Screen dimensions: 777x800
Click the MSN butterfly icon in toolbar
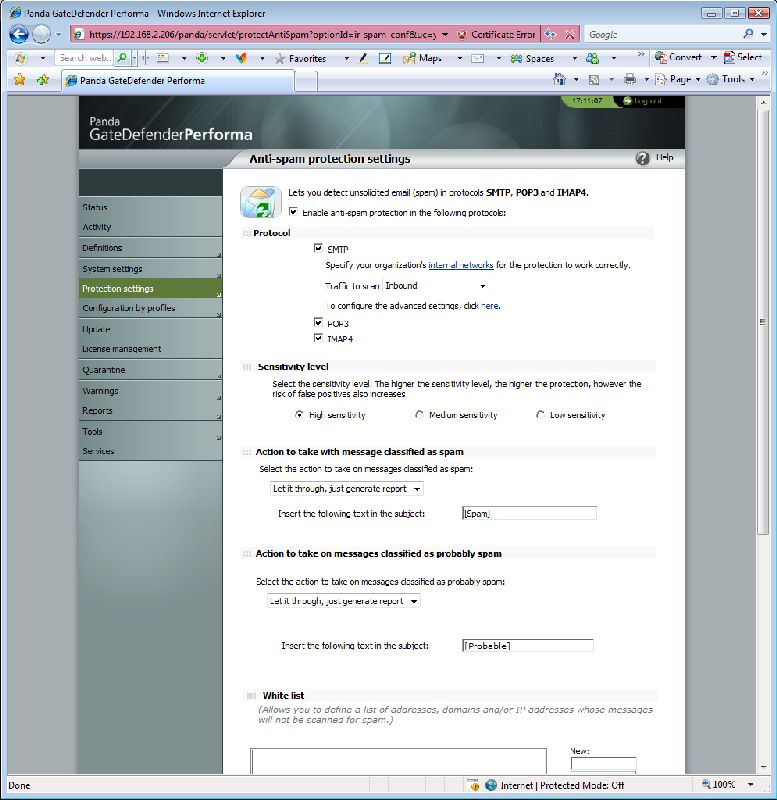[241, 58]
